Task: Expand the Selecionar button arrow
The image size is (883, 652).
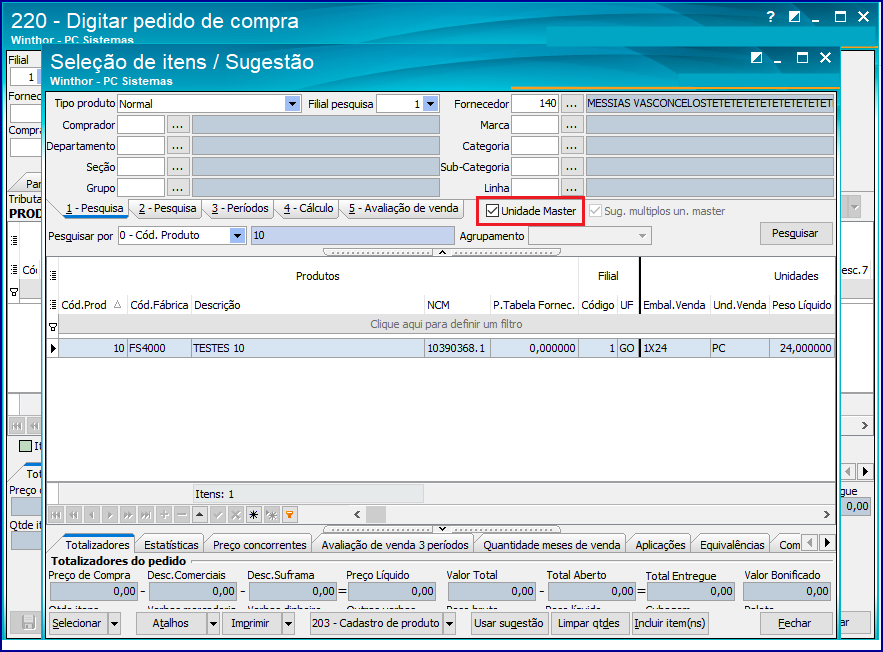Action: point(114,623)
